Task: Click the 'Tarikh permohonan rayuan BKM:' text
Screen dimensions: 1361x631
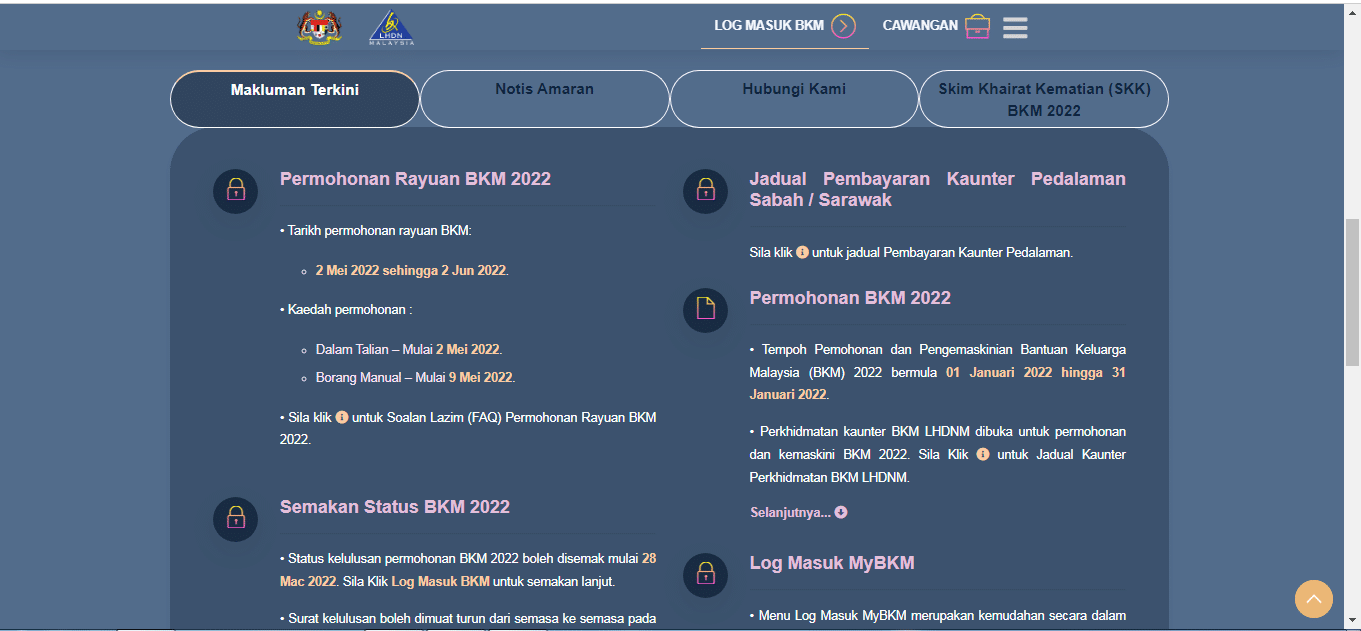Action: [x=375, y=230]
